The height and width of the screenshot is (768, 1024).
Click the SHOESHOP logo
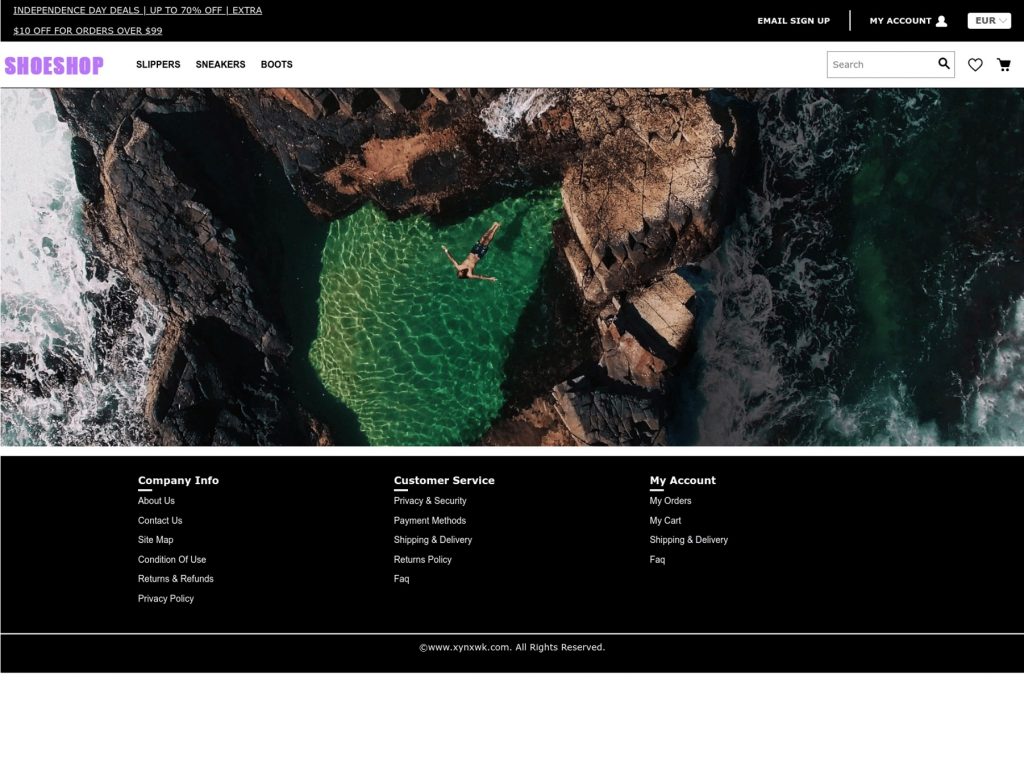[54, 65]
